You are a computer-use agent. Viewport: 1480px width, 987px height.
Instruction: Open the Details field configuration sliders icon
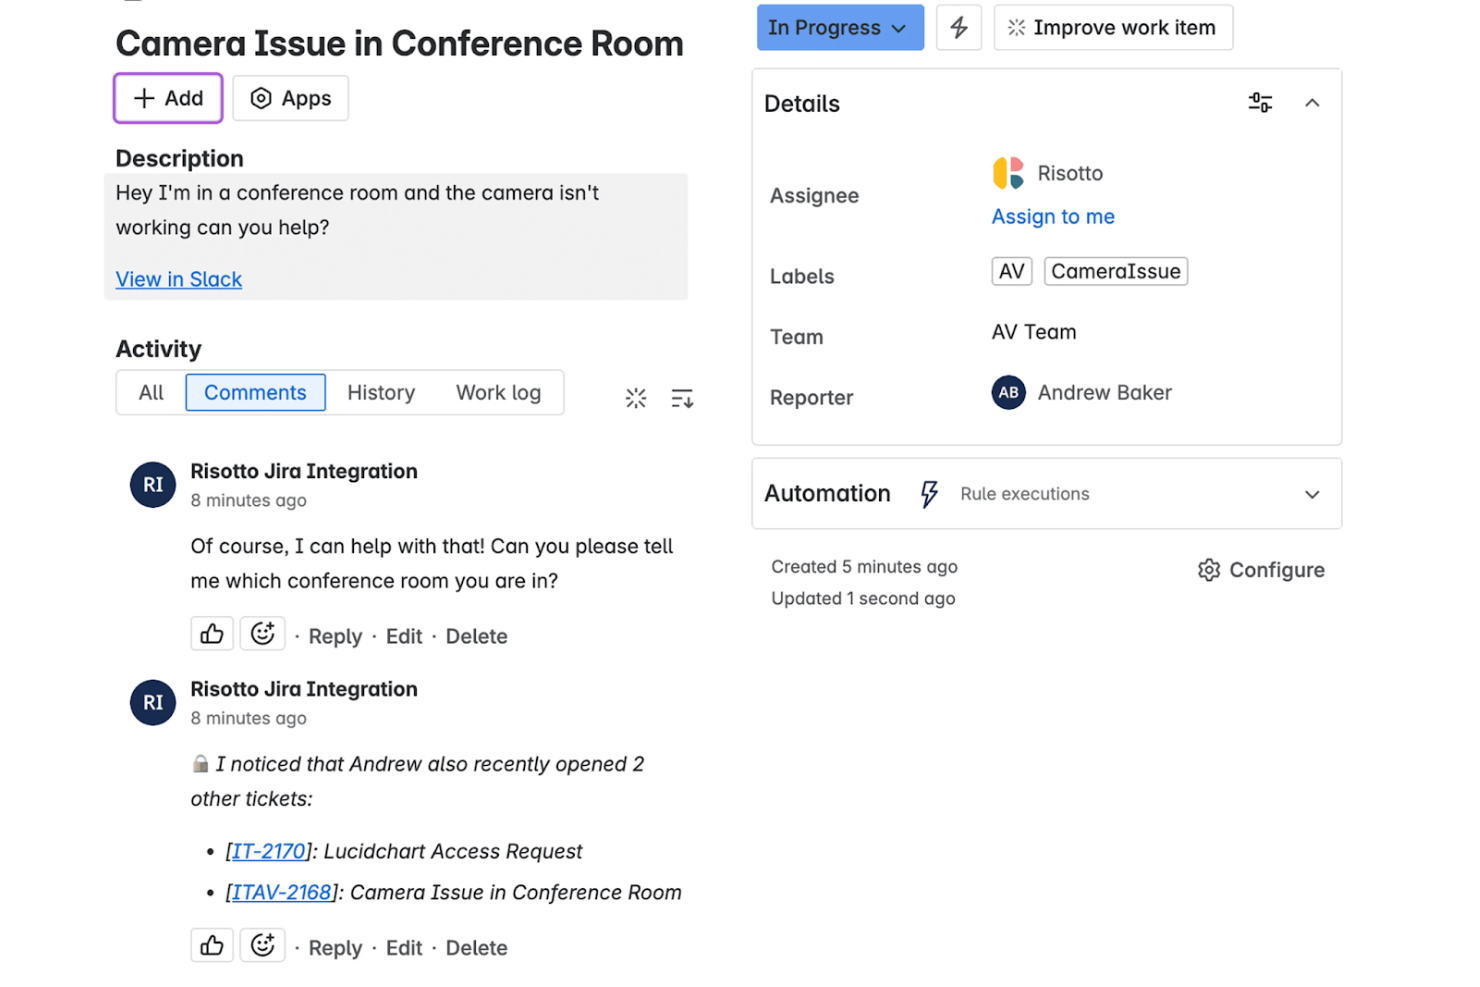click(1260, 103)
